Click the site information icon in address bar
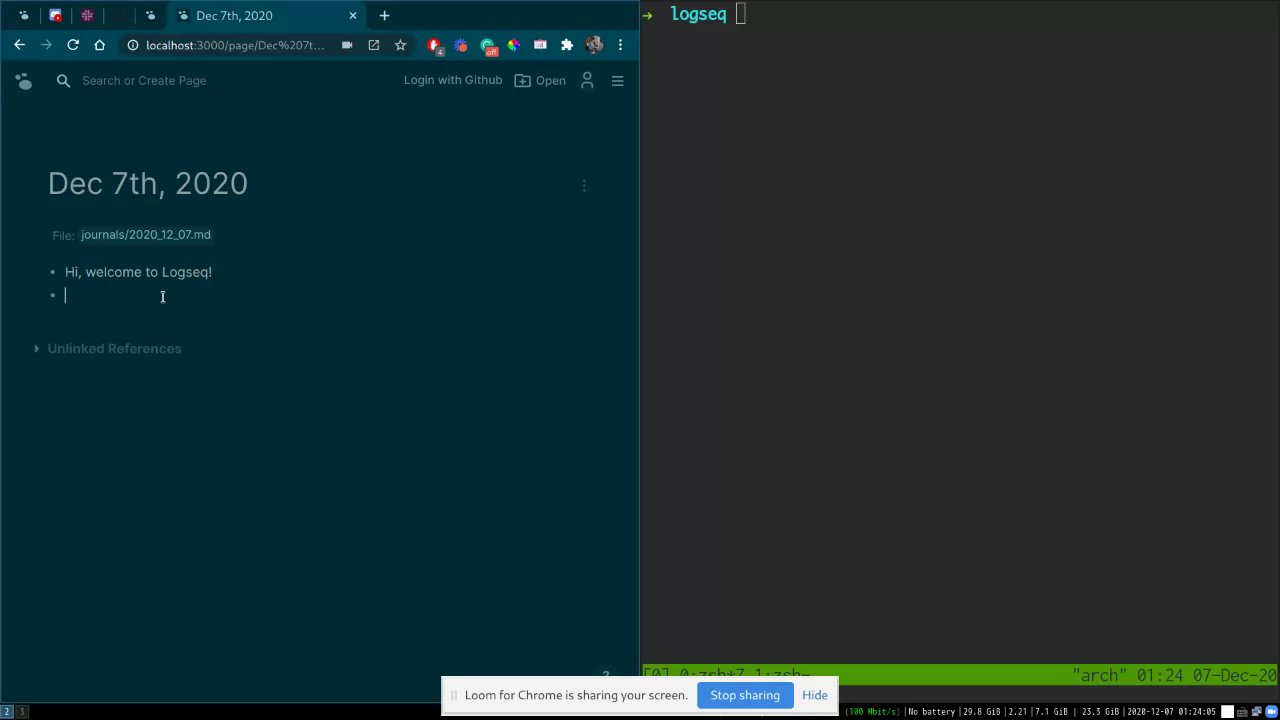The image size is (1280, 720). click(x=132, y=45)
